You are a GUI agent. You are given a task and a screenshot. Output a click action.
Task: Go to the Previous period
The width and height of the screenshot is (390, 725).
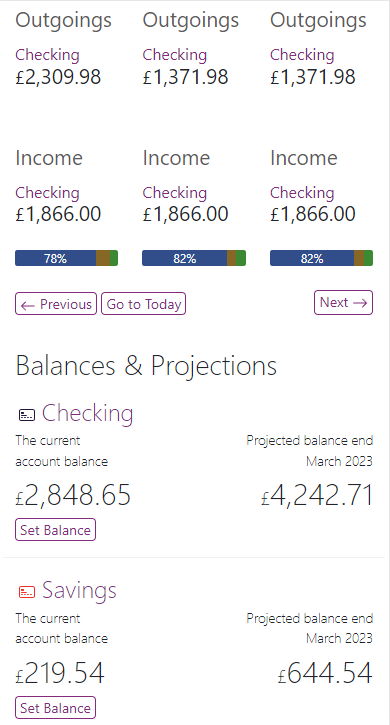click(56, 304)
